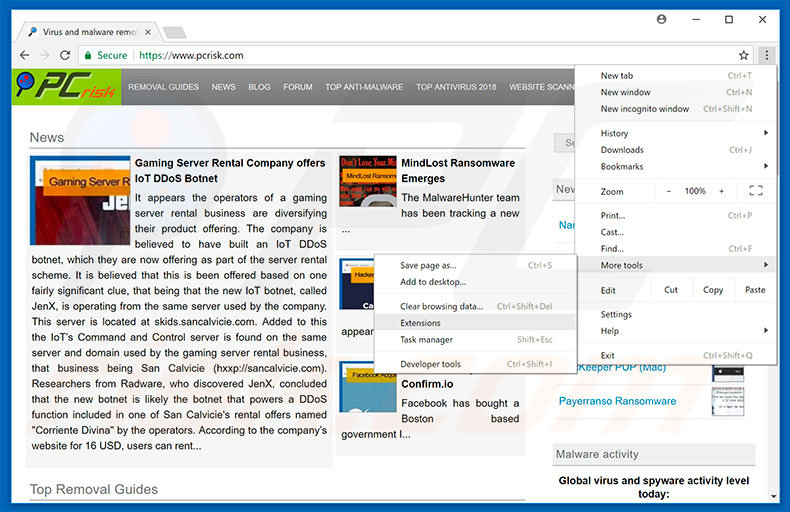Open the Chrome three-dot menu button

(766, 55)
